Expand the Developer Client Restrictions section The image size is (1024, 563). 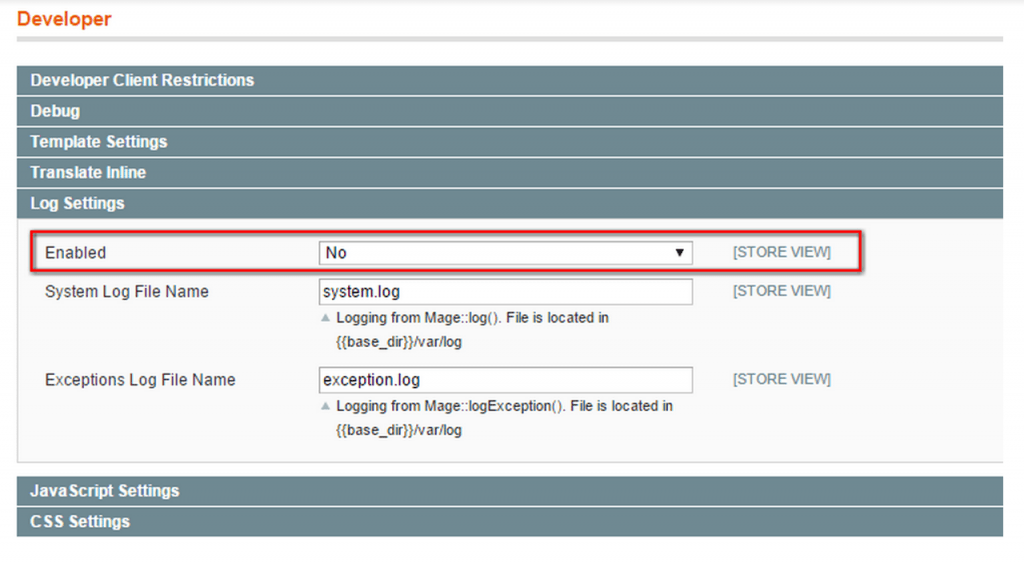(x=509, y=80)
